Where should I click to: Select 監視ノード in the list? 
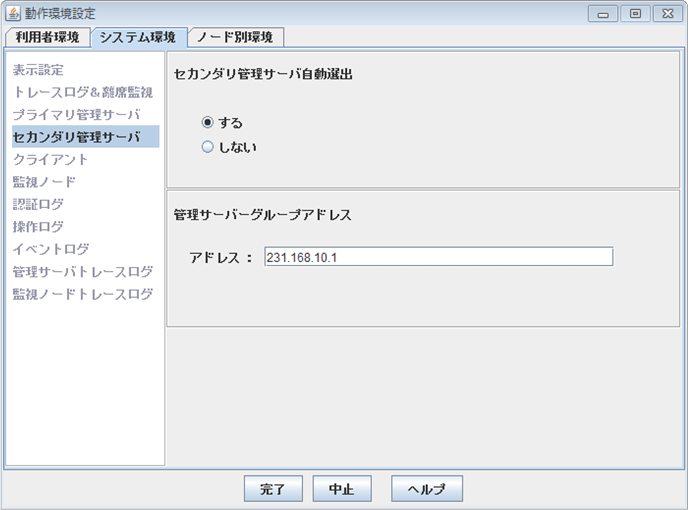(x=44, y=182)
